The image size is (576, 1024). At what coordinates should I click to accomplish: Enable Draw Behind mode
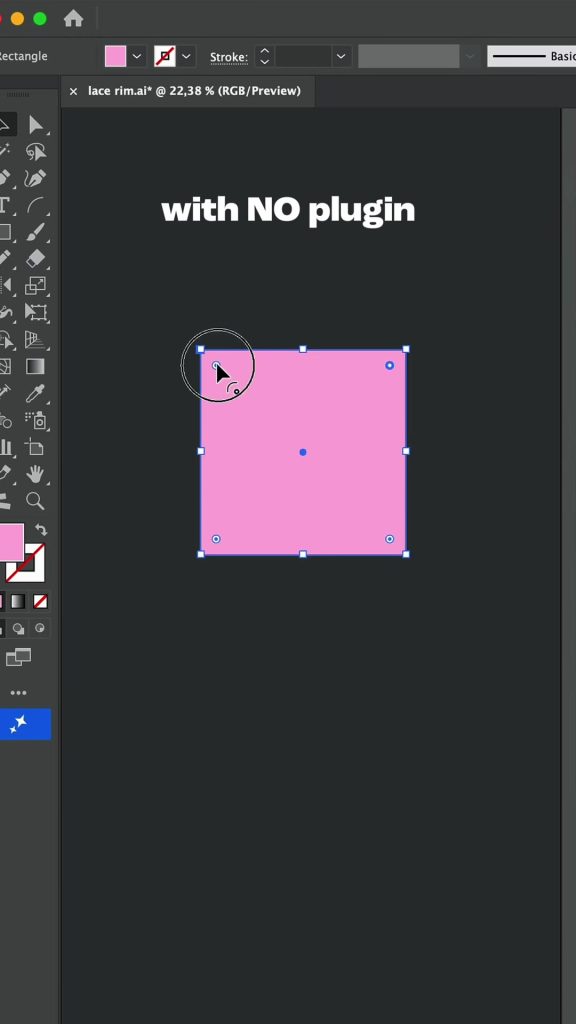18,629
